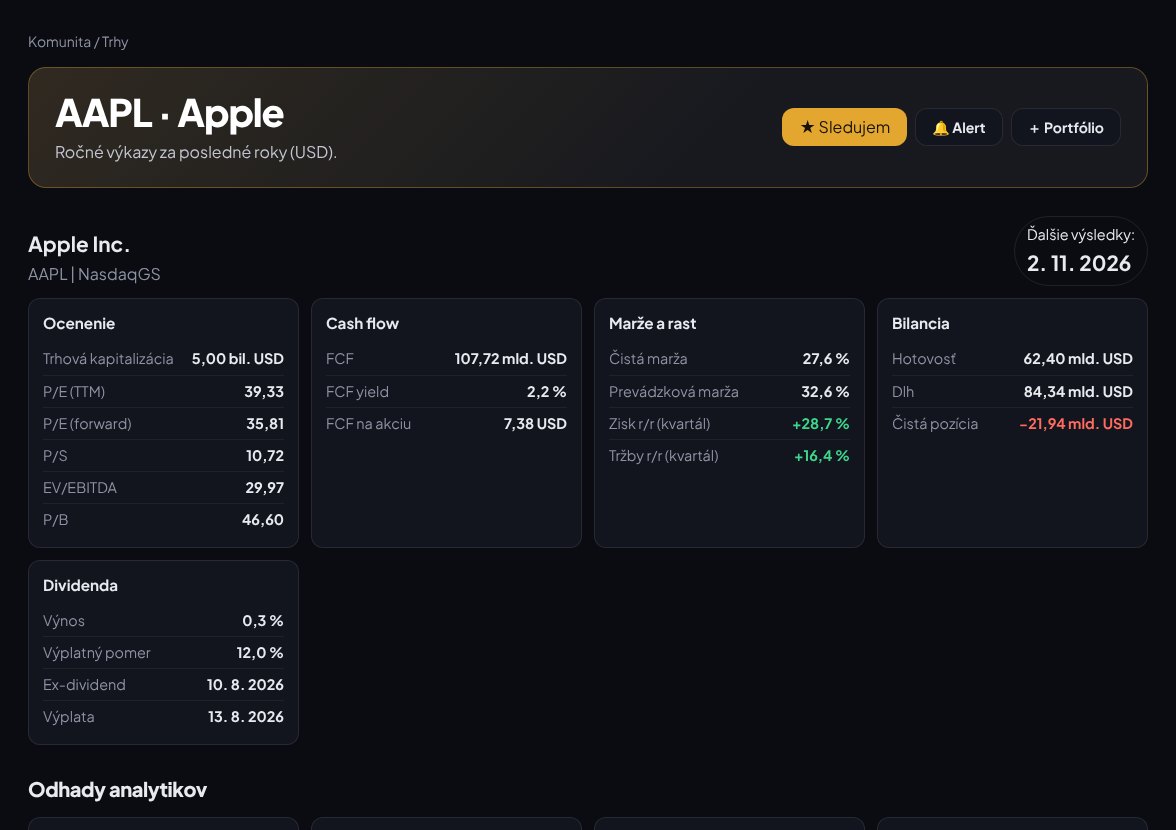The width and height of the screenshot is (1176, 830).
Task: Click the EV/EBITDA value 29,97
Action: pos(265,488)
